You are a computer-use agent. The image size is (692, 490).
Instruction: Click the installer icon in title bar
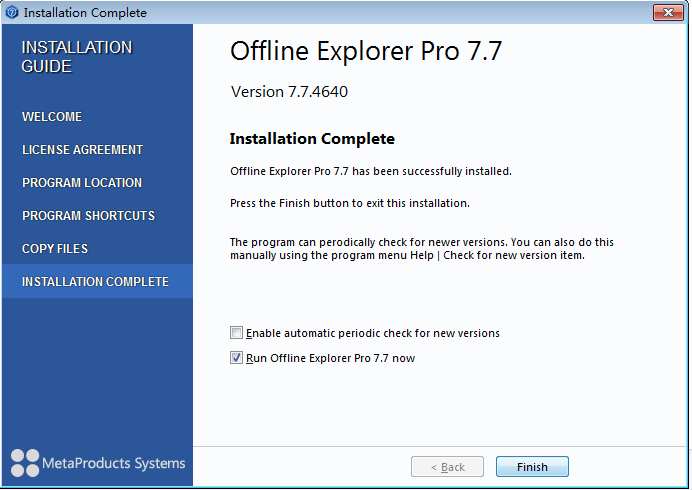(12, 12)
